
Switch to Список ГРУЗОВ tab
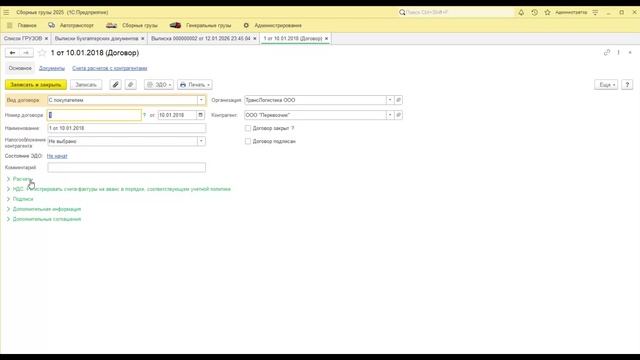point(23,38)
